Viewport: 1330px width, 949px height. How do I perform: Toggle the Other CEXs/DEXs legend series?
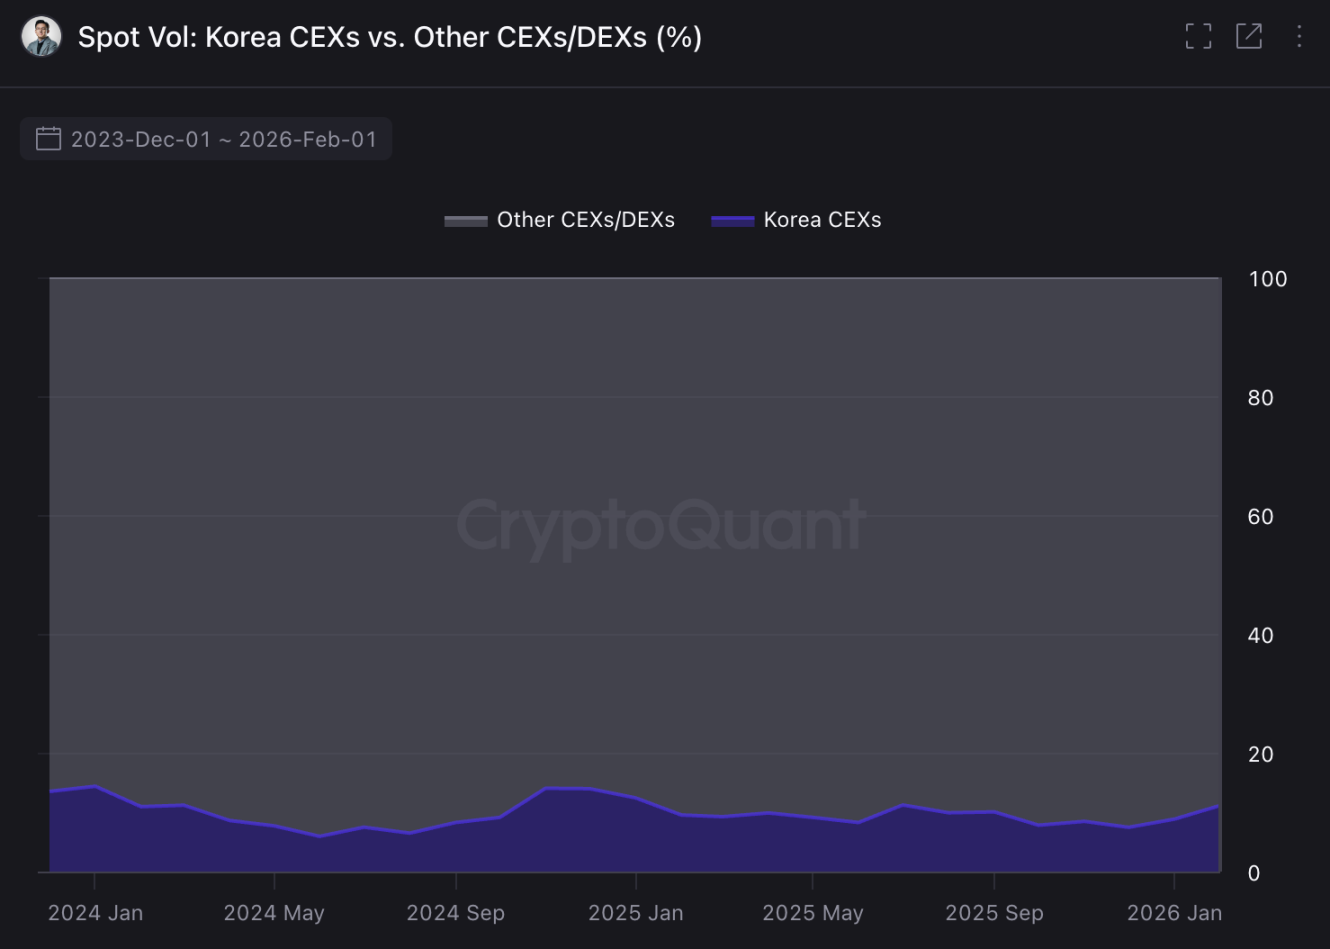click(x=585, y=220)
